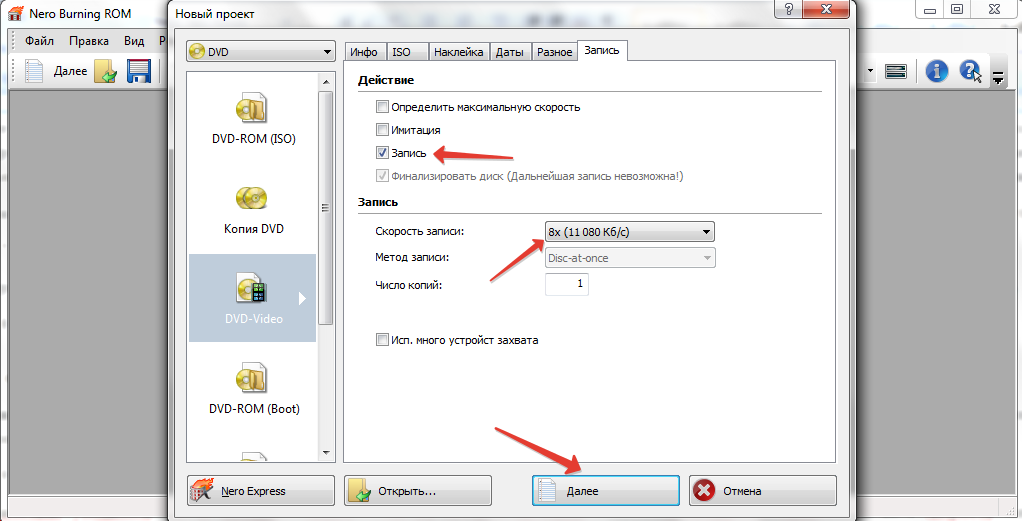Screen dimensions: 1022x521
Task: Click the Далее button at dialog bottom
Action: [606, 490]
